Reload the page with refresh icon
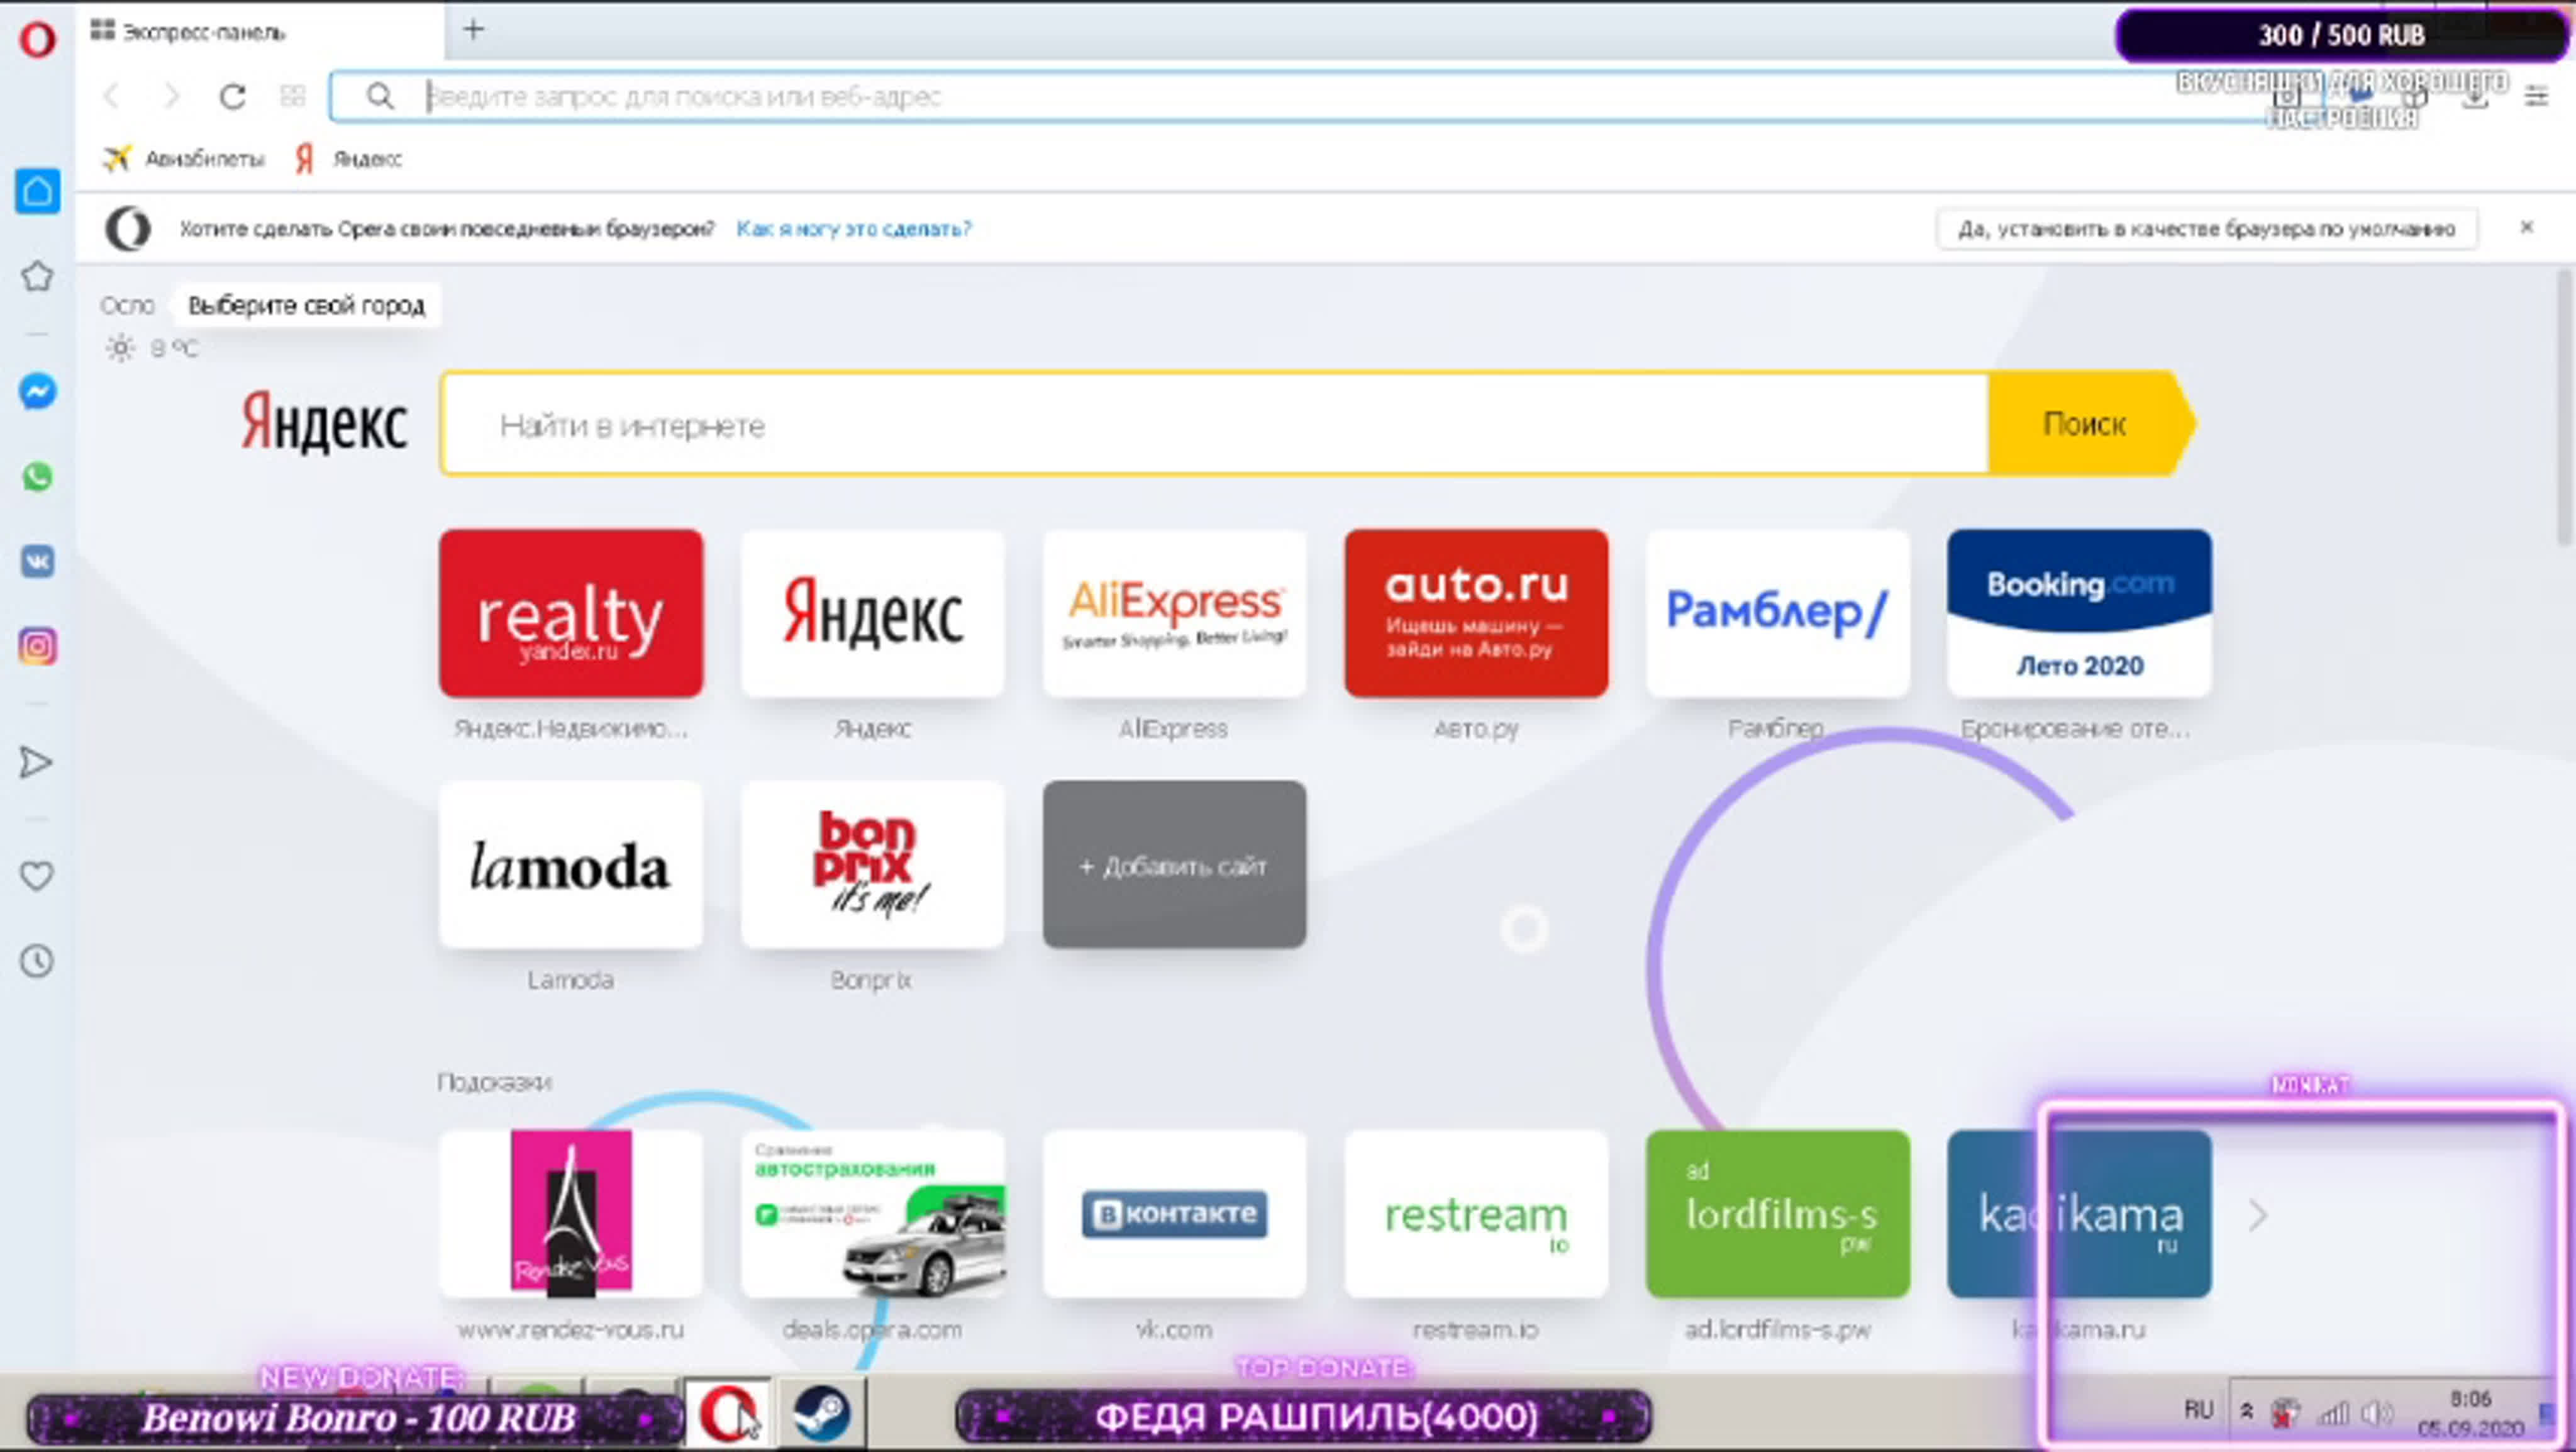 [232, 96]
